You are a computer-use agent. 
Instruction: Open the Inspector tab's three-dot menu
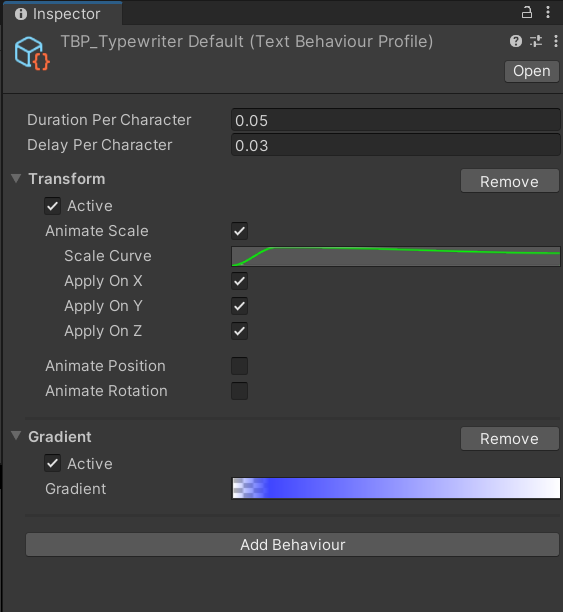click(x=548, y=12)
